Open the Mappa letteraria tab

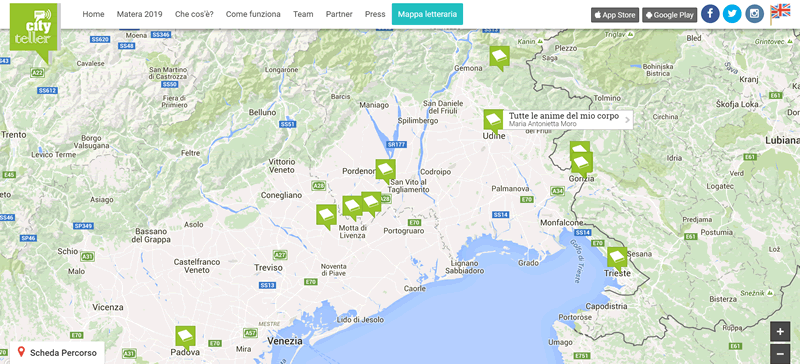pos(427,14)
